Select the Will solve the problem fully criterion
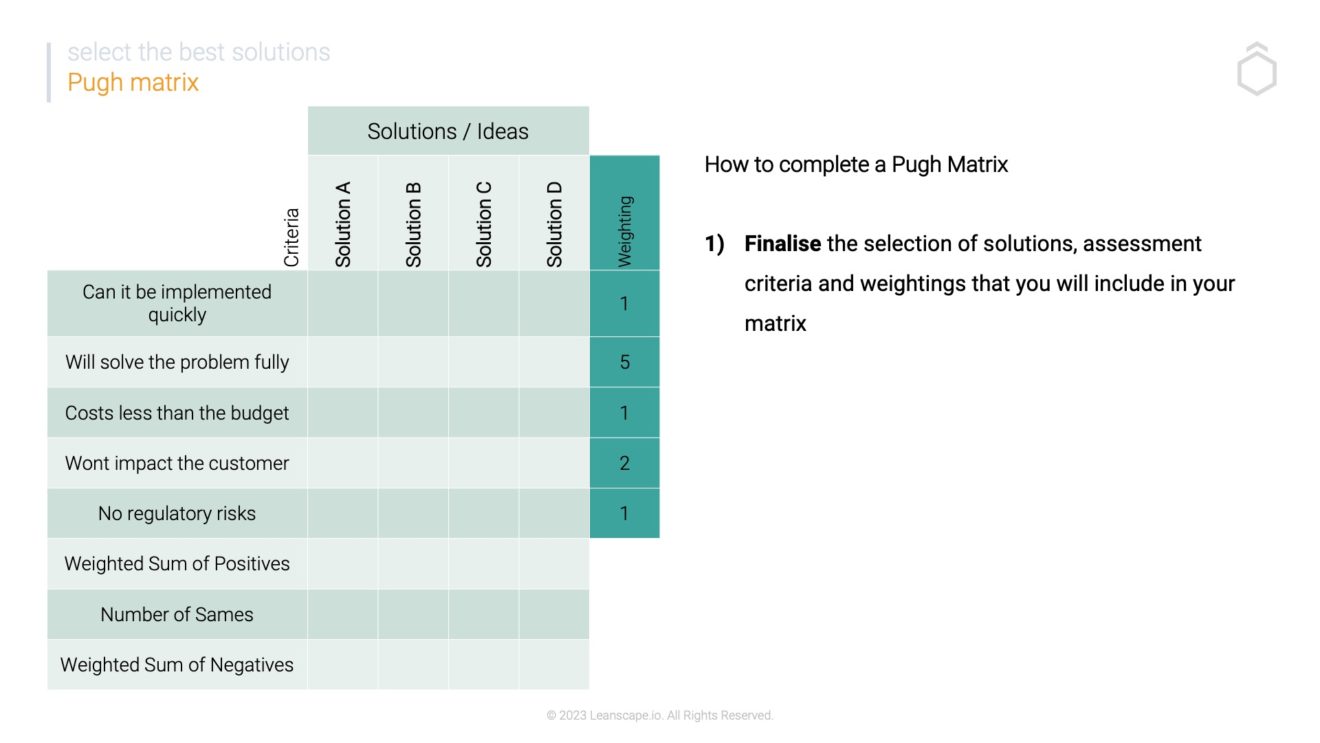Image resolution: width=1320 pixels, height=743 pixels. (177, 362)
